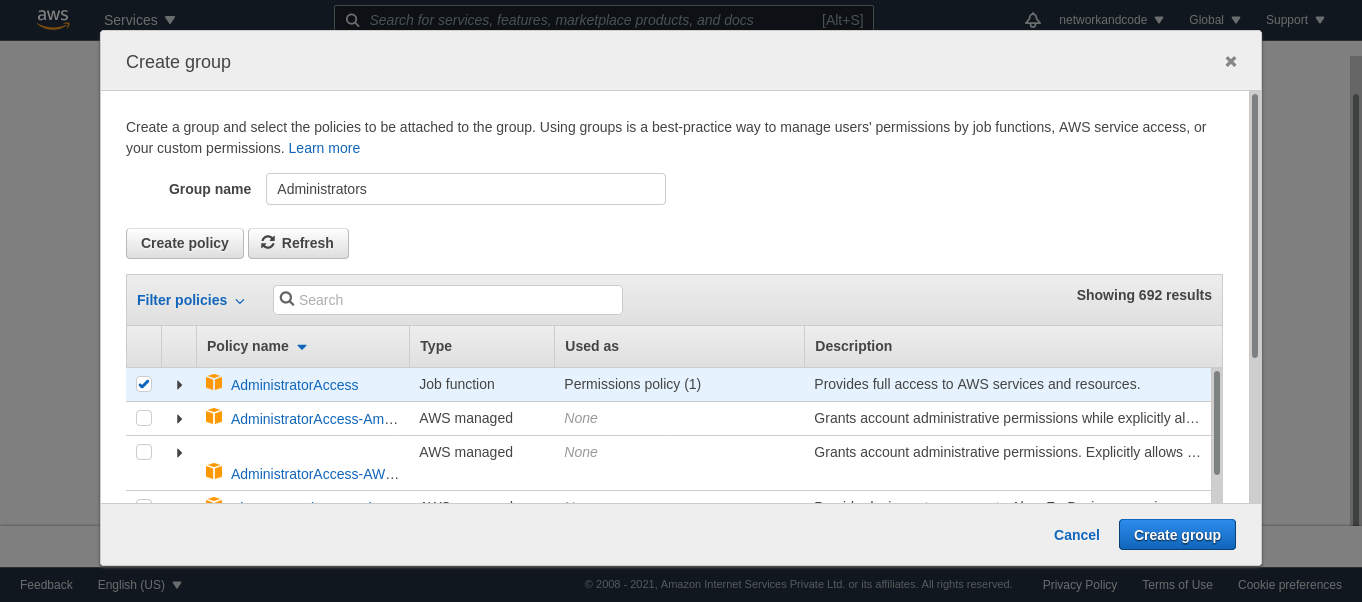Viewport: 1362px width, 602px height.
Task: Open the Terms of Use link
Action: tap(1177, 585)
